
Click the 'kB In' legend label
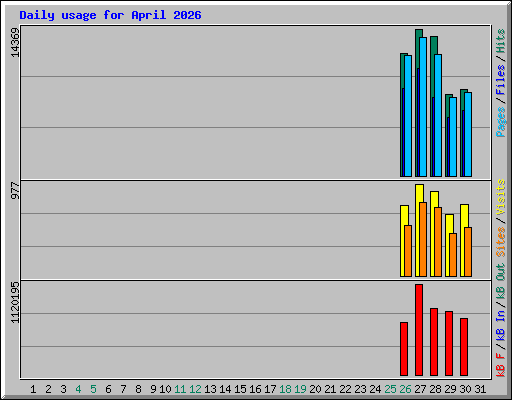click(x=500, y=325)
